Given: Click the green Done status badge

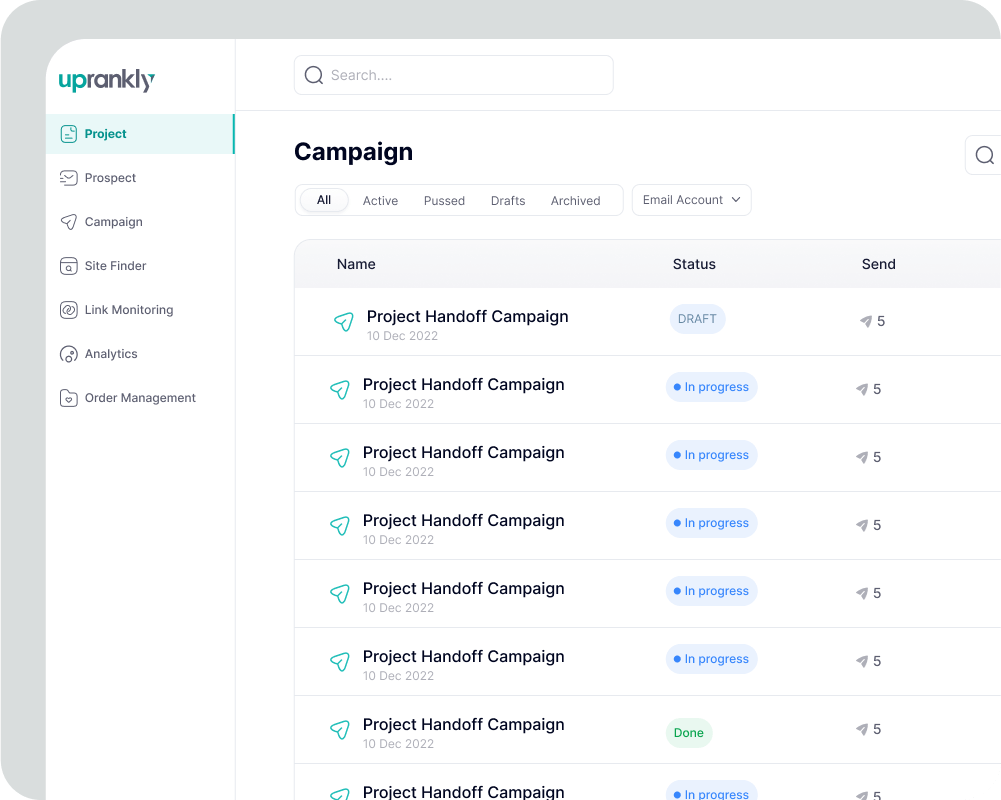Looking at the screenshot, I should click(x=688, y=733).
